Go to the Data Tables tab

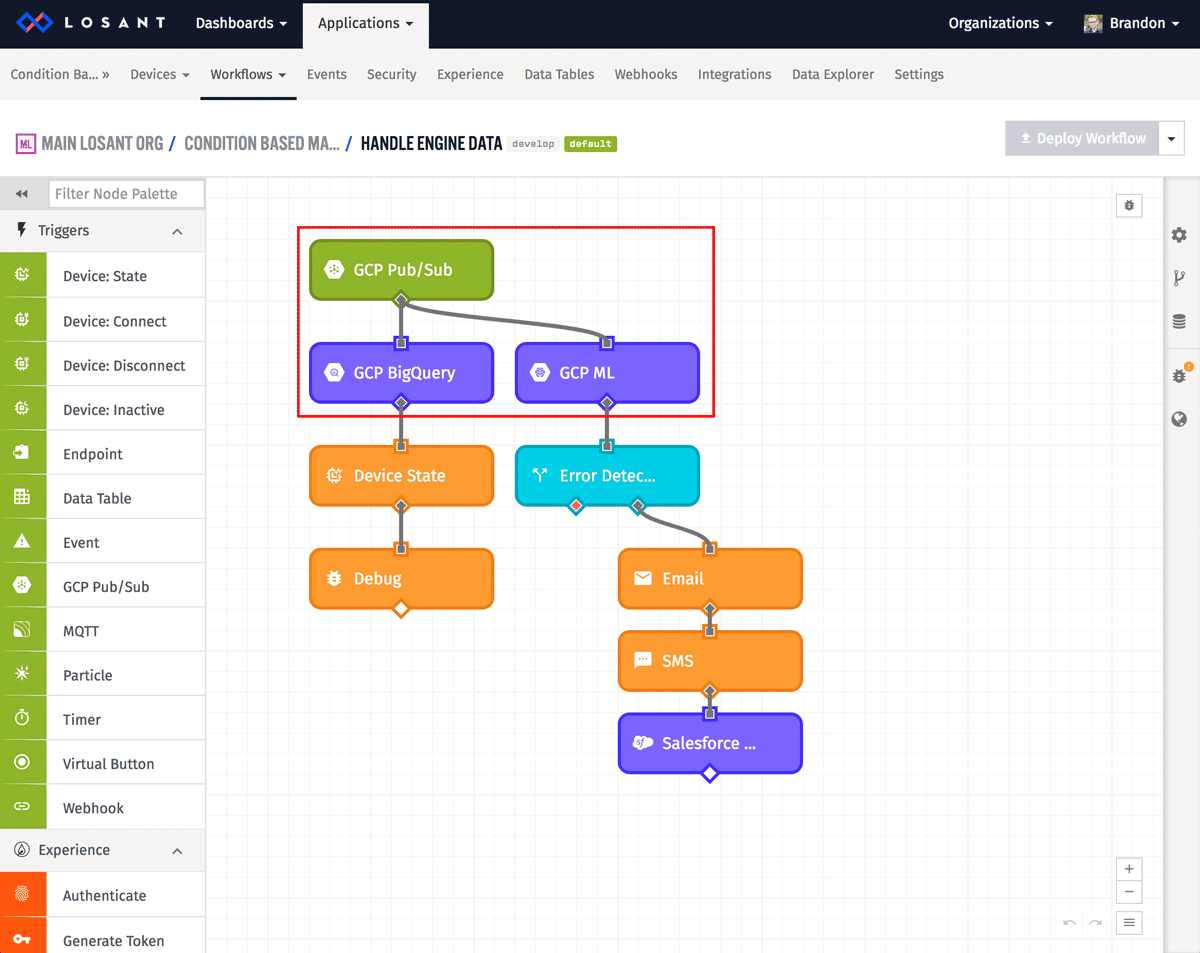559,74
